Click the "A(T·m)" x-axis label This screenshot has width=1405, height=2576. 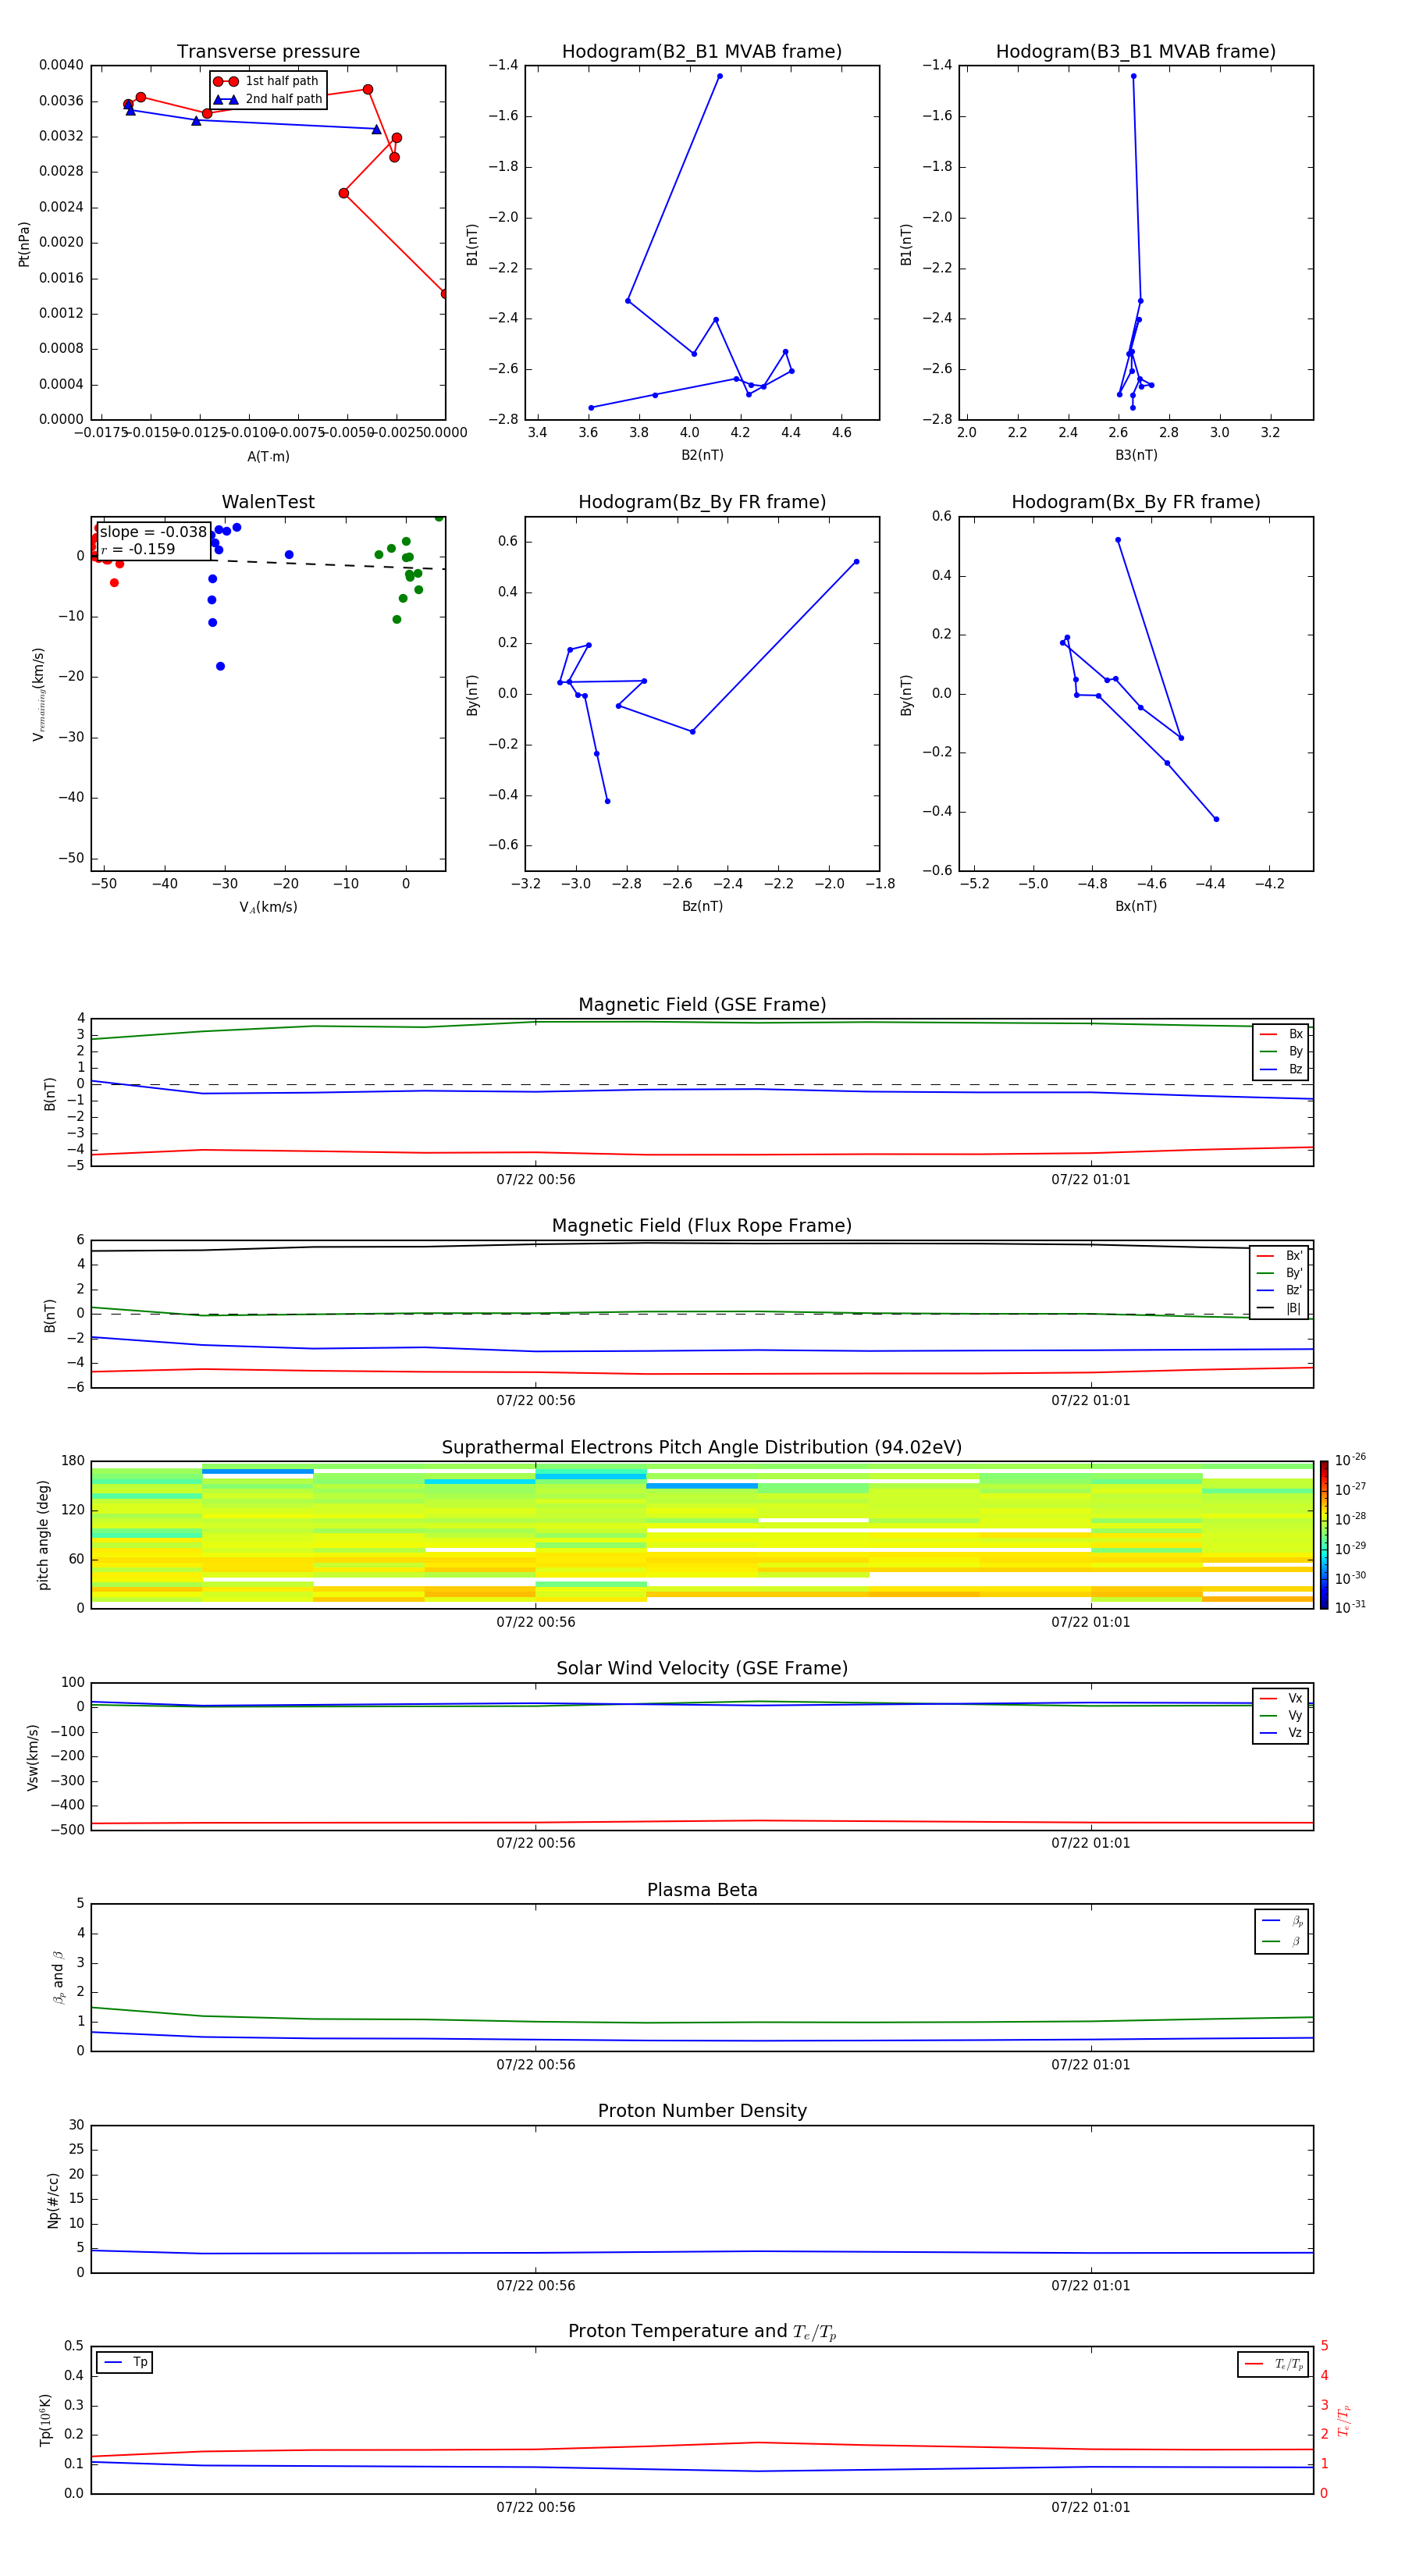268,457
